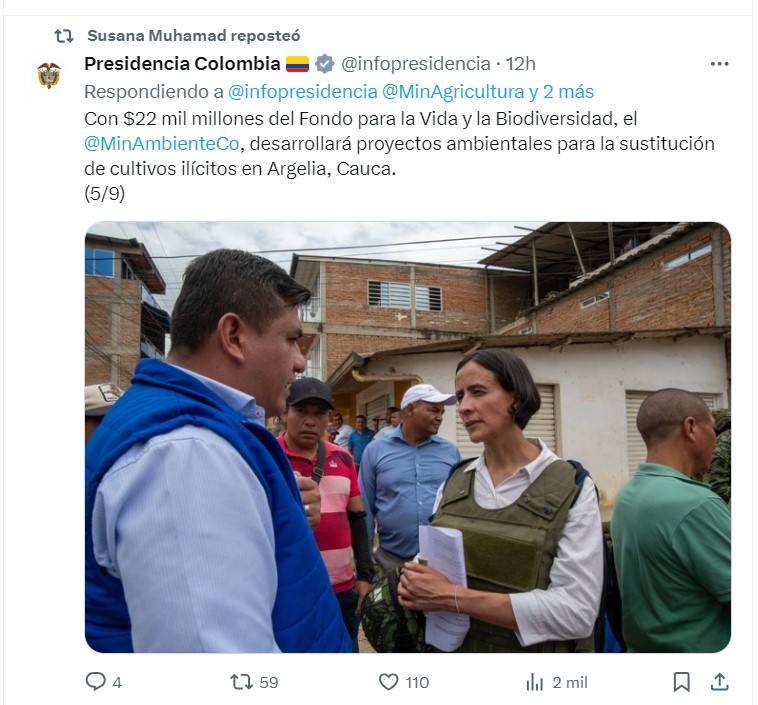This screenshot has width=758, height=705.
Task: Open @MinAgricultura in reply line
Action: [x=453, y=91]
